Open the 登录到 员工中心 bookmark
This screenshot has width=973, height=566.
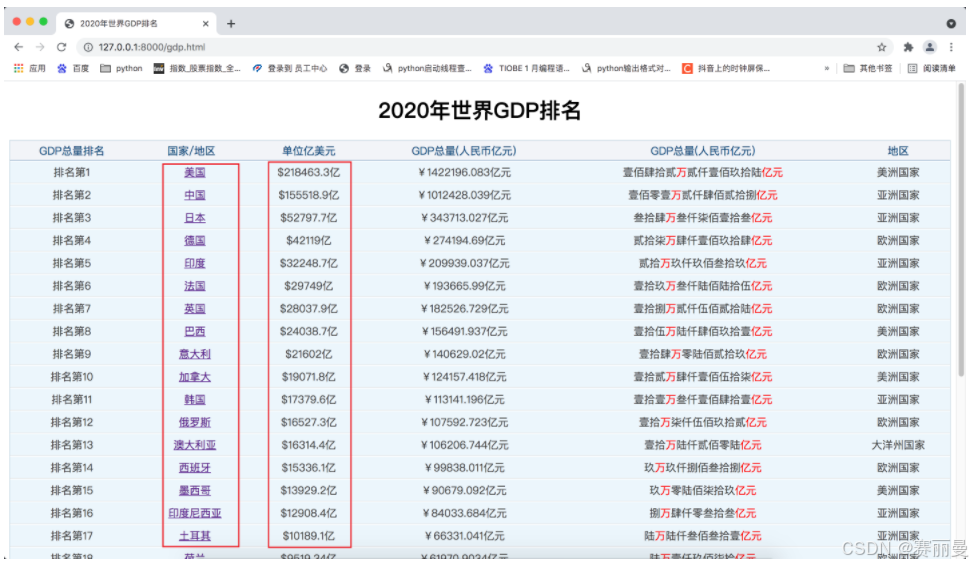coord(290,68)
